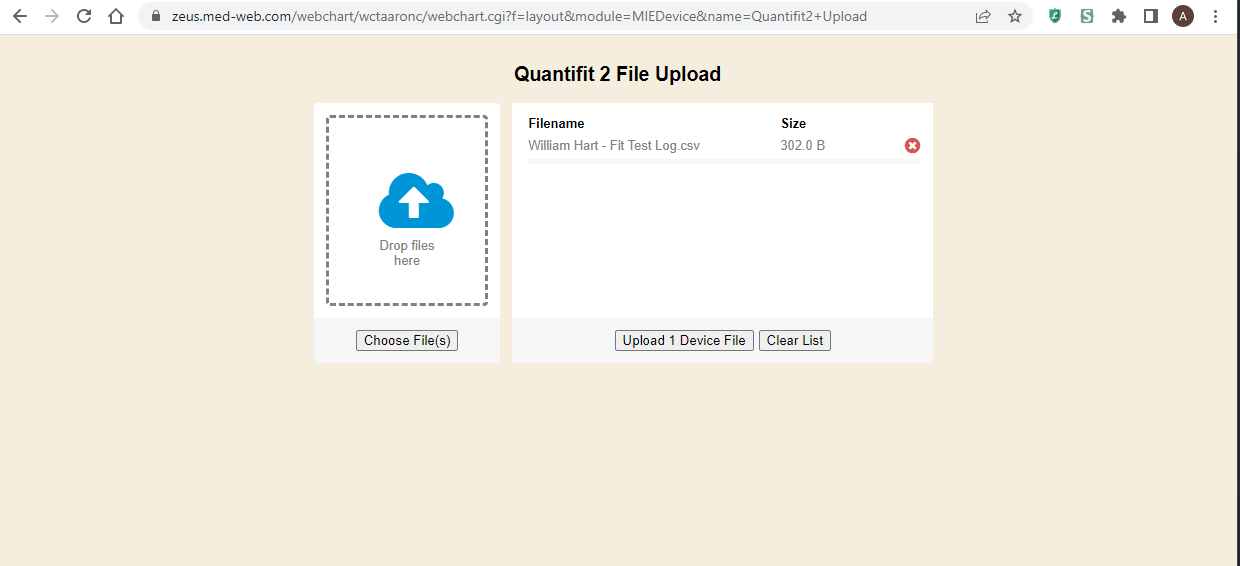Go back using the browser back arrow

[x=20, y=16]
